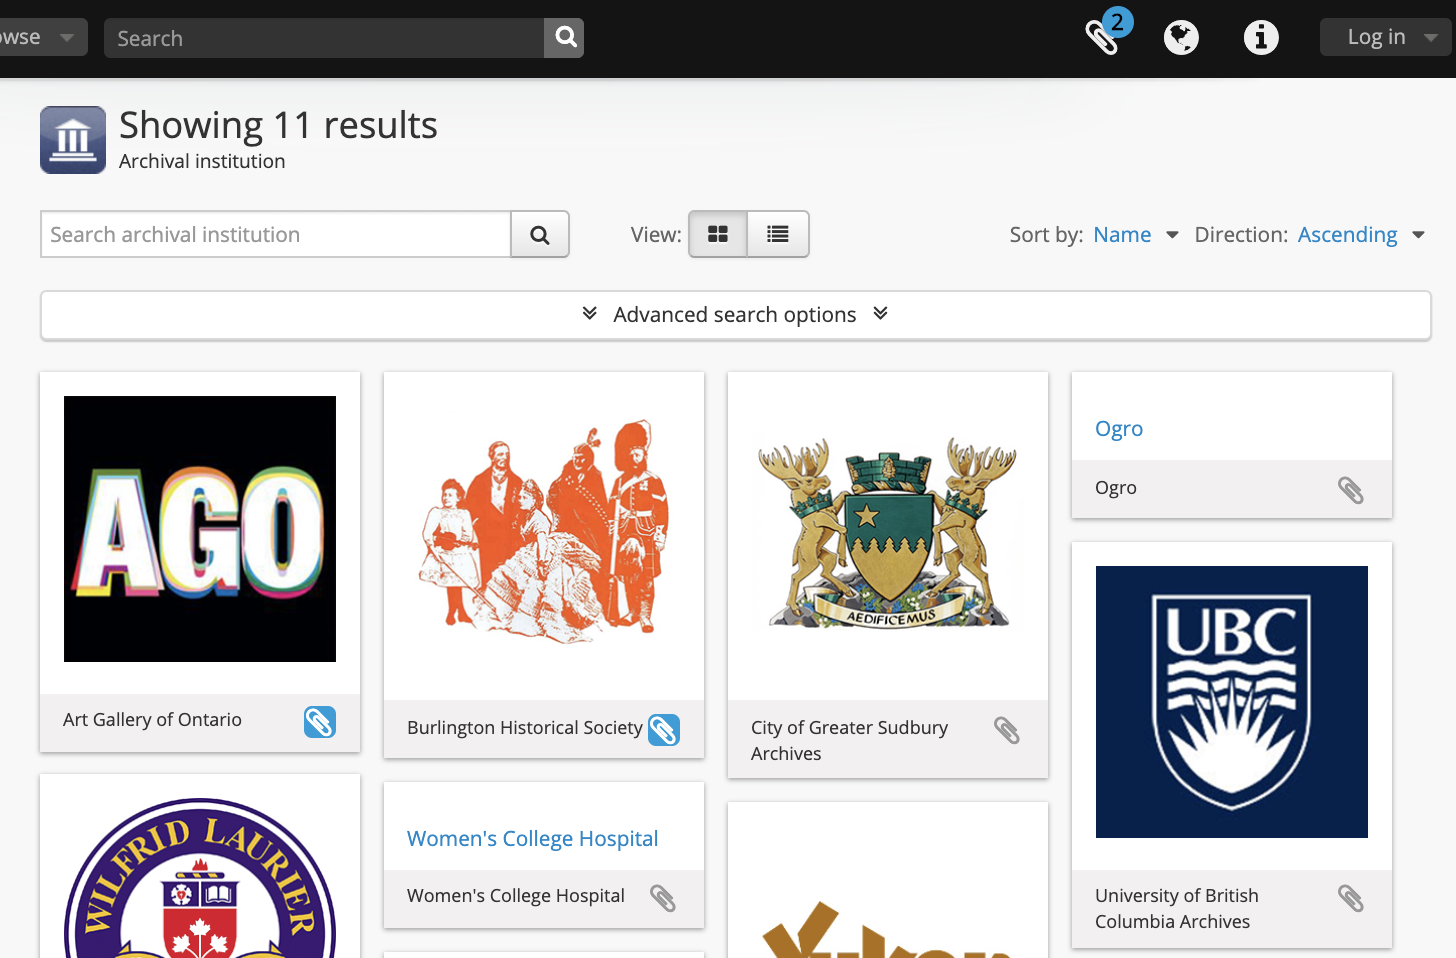Click the Search archival institution field
This screenshot has height=958, width=1456.
tap(276, 235)
